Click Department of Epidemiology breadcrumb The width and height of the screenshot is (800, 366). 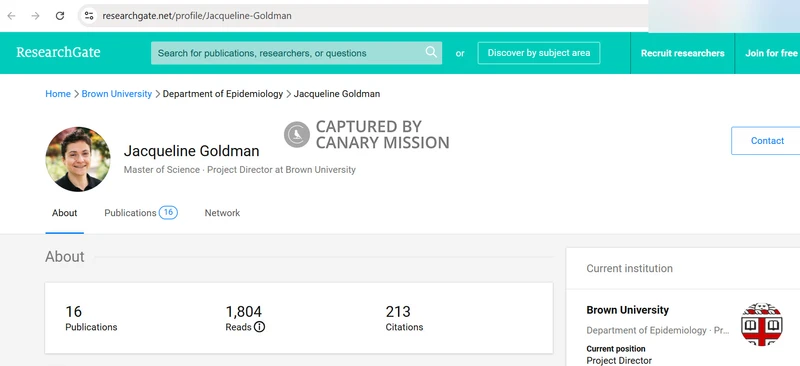tap(222, 94)
